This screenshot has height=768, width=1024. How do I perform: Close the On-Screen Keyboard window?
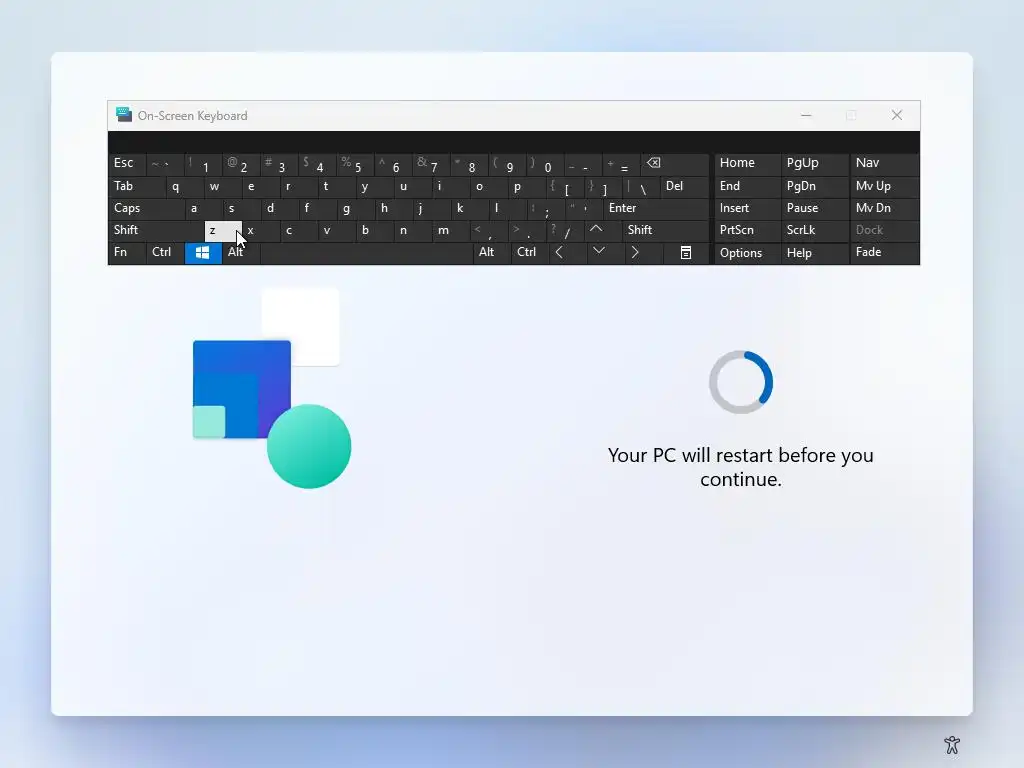(897, 116)
